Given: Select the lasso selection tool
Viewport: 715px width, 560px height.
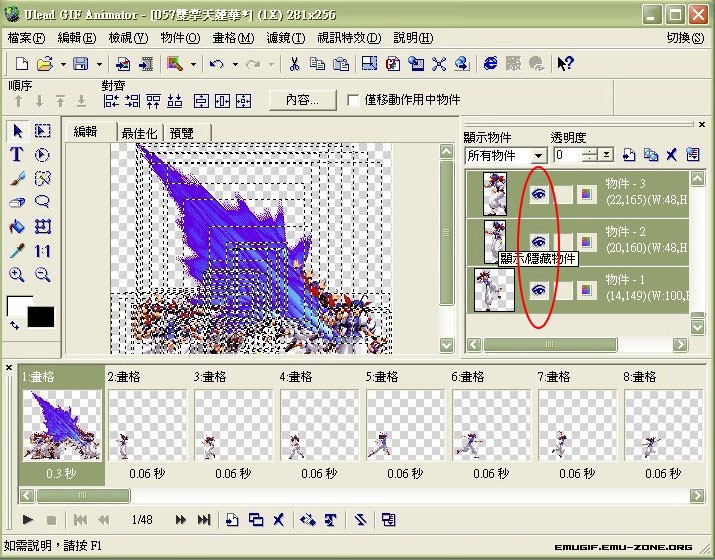Looking at the screenshot, I should 42,201.
